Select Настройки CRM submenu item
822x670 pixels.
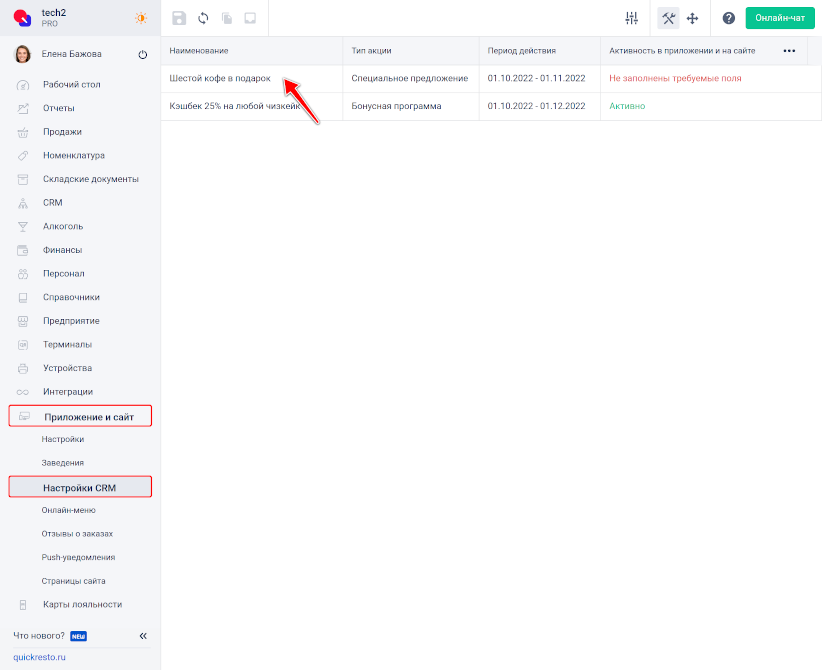coord(80,487)
